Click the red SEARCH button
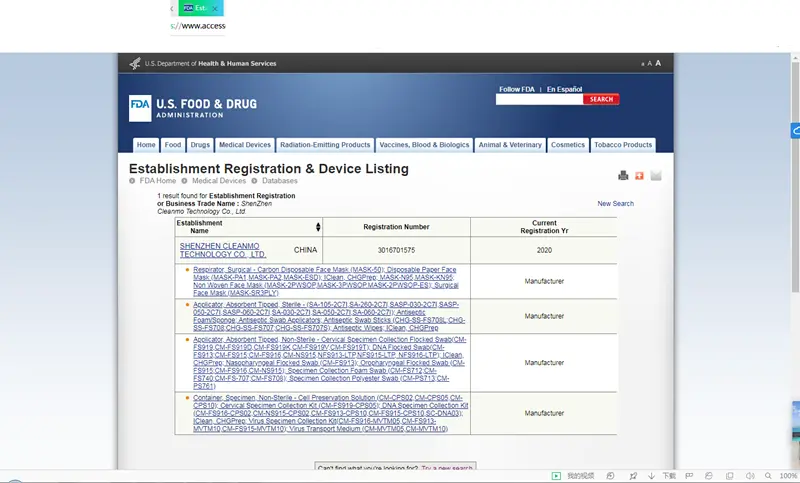The width and height of the screenshot is (800, 483). pyautogui.click(x=602, y=99)
